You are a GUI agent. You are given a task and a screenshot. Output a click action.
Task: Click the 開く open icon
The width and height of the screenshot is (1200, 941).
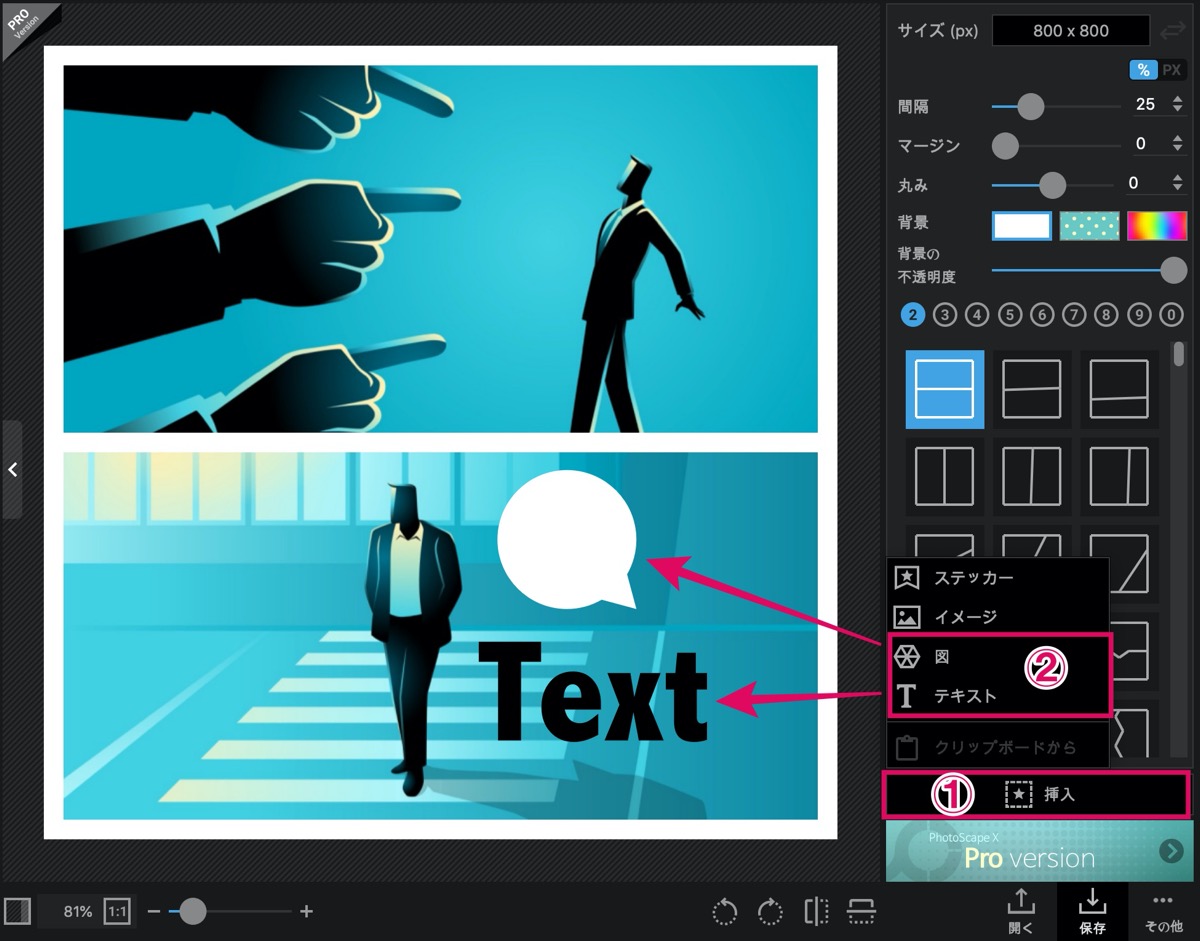click(x=1021, y=911)
